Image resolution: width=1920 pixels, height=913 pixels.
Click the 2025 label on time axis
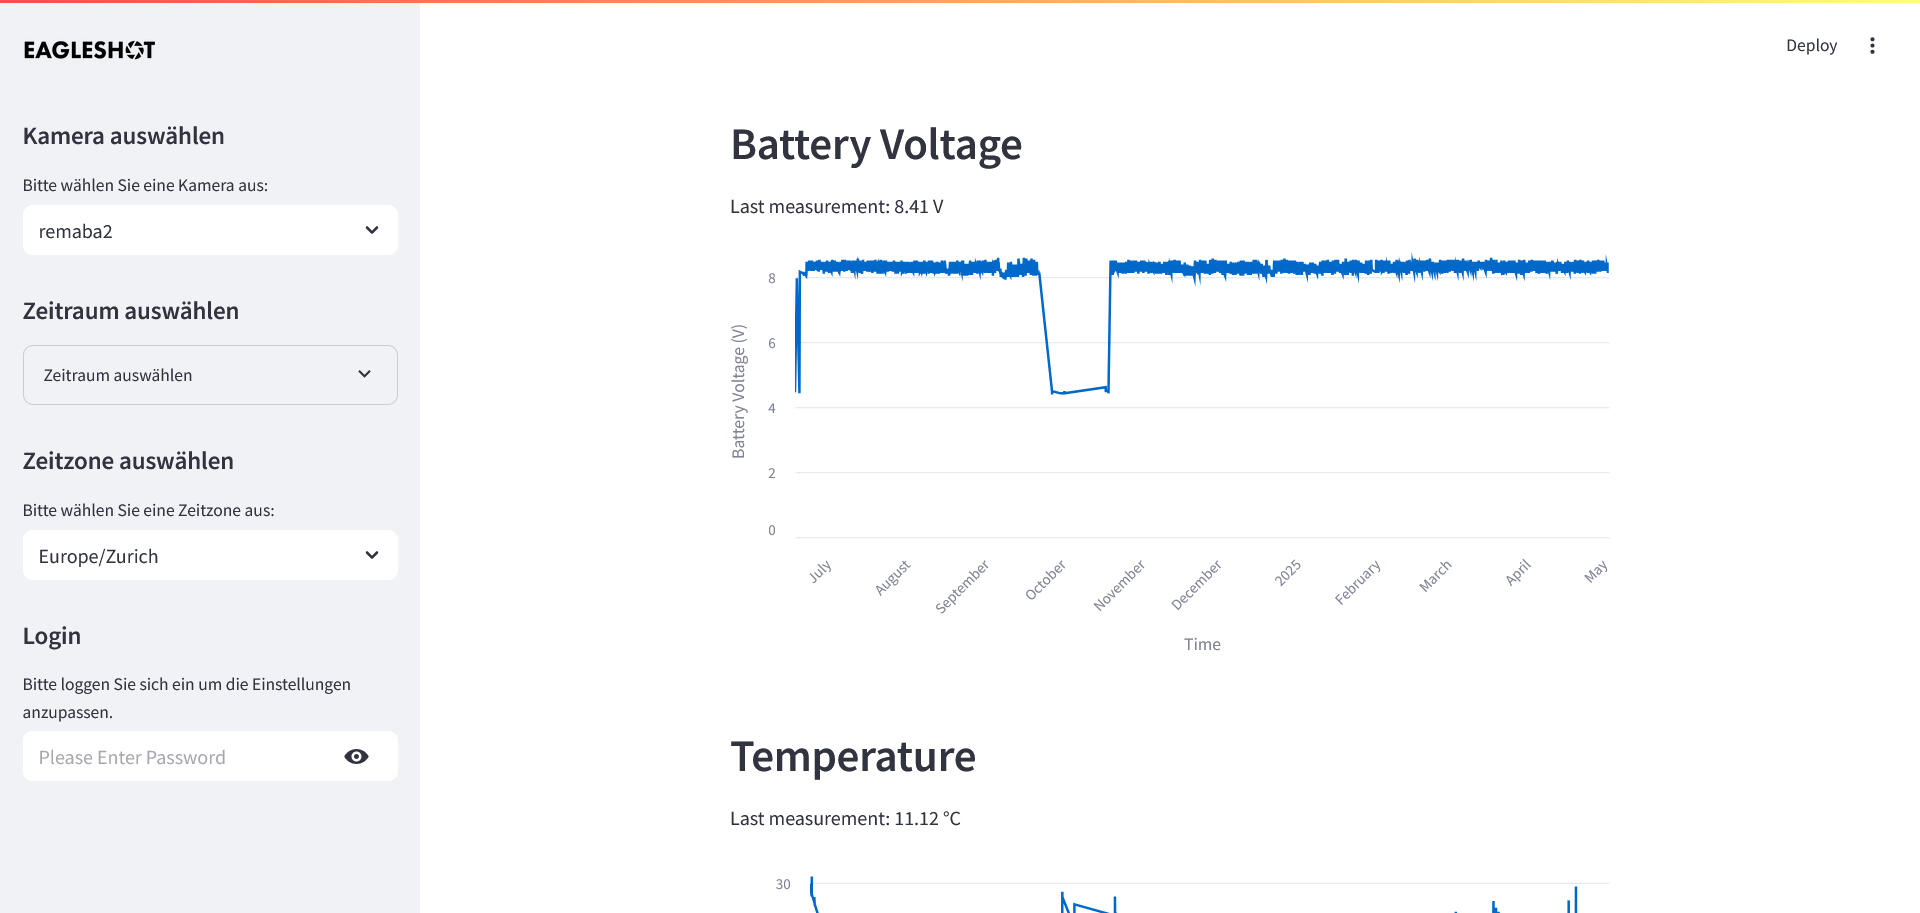[1287, 573]
